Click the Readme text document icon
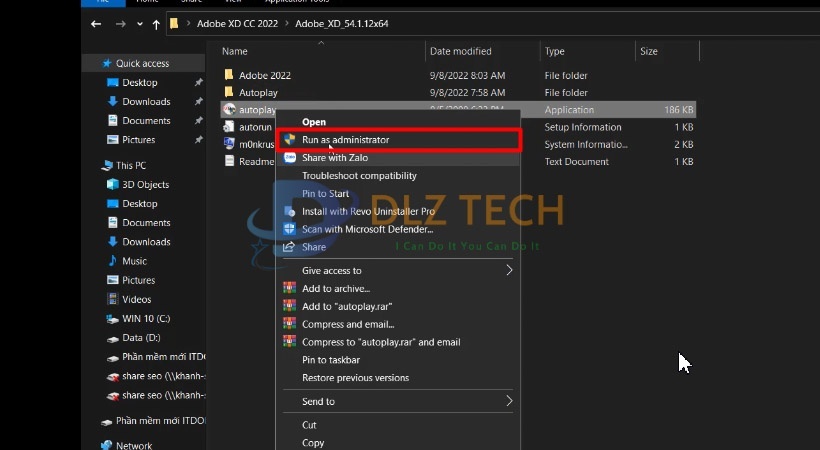This screenshot has width=820, height=450. coord(229,161)
